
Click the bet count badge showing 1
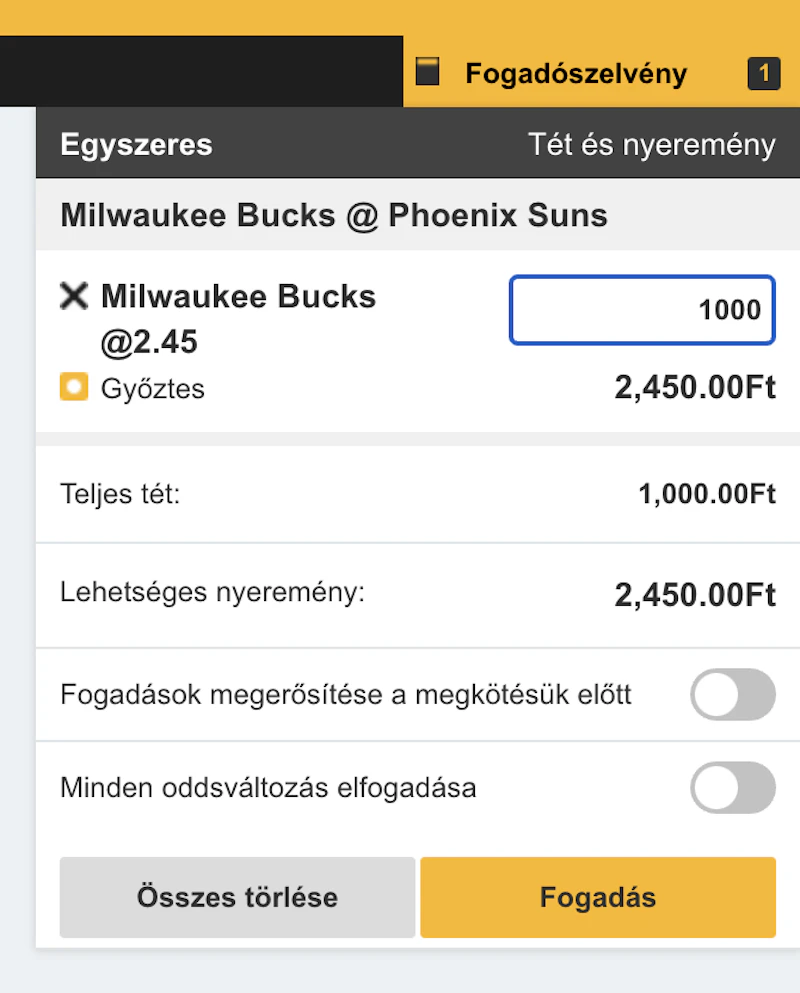(763, 73)
